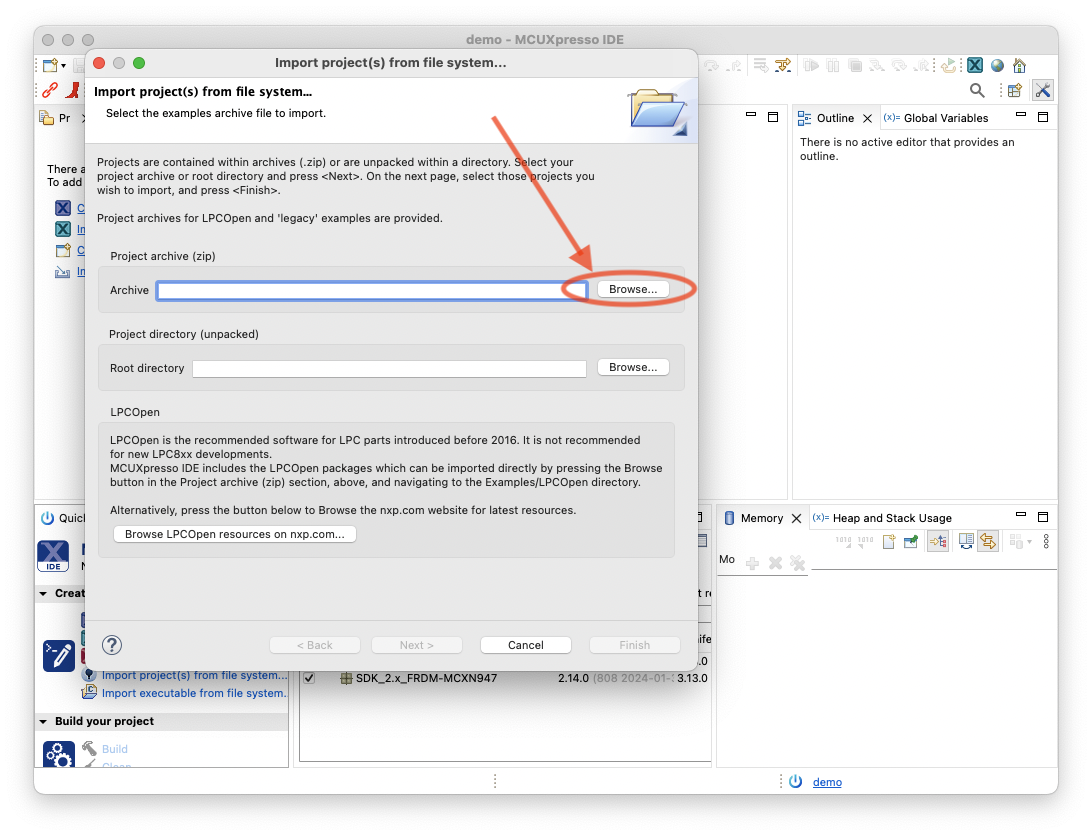Toggle split pane icon in Memory view
Image resolution: width=1092 pixels, height=836 pixels.
(x=966, y=541)
